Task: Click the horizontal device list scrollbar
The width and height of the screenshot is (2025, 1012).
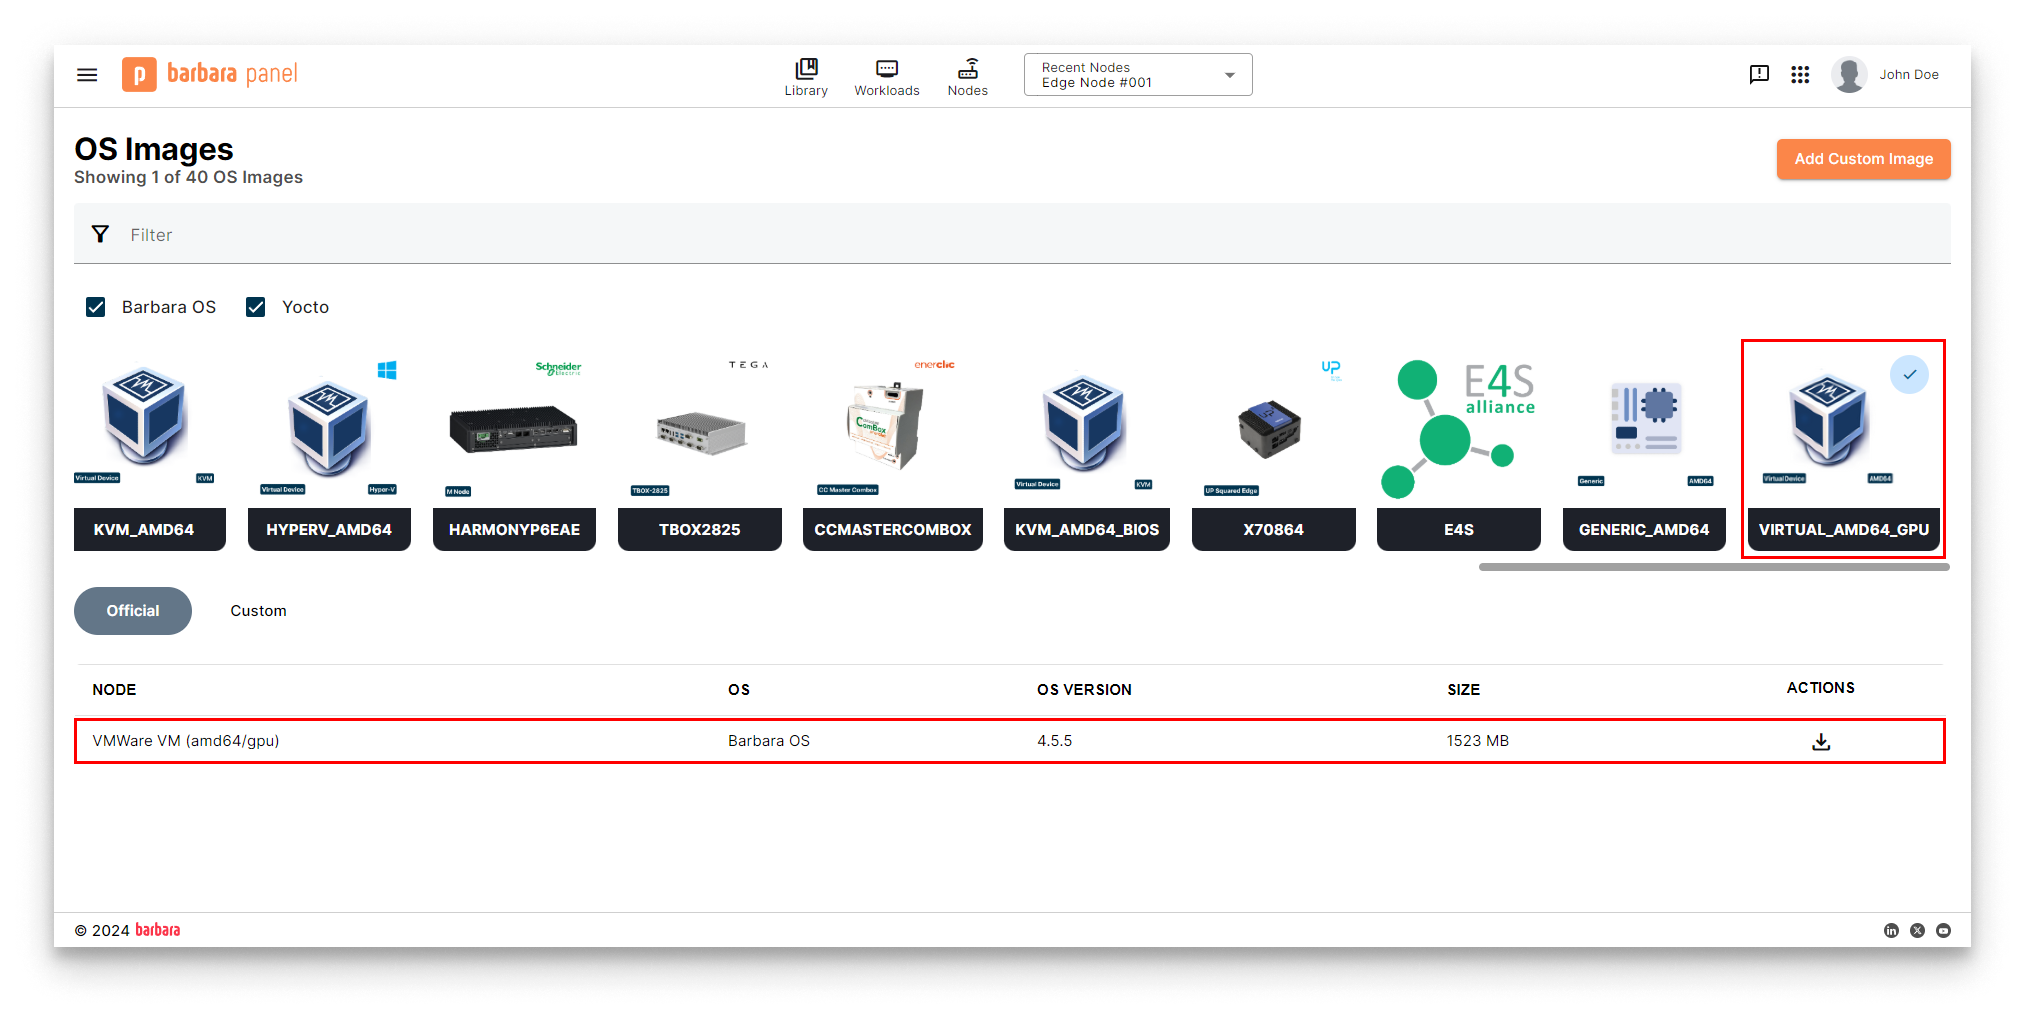Action: tap(1713, 567)
